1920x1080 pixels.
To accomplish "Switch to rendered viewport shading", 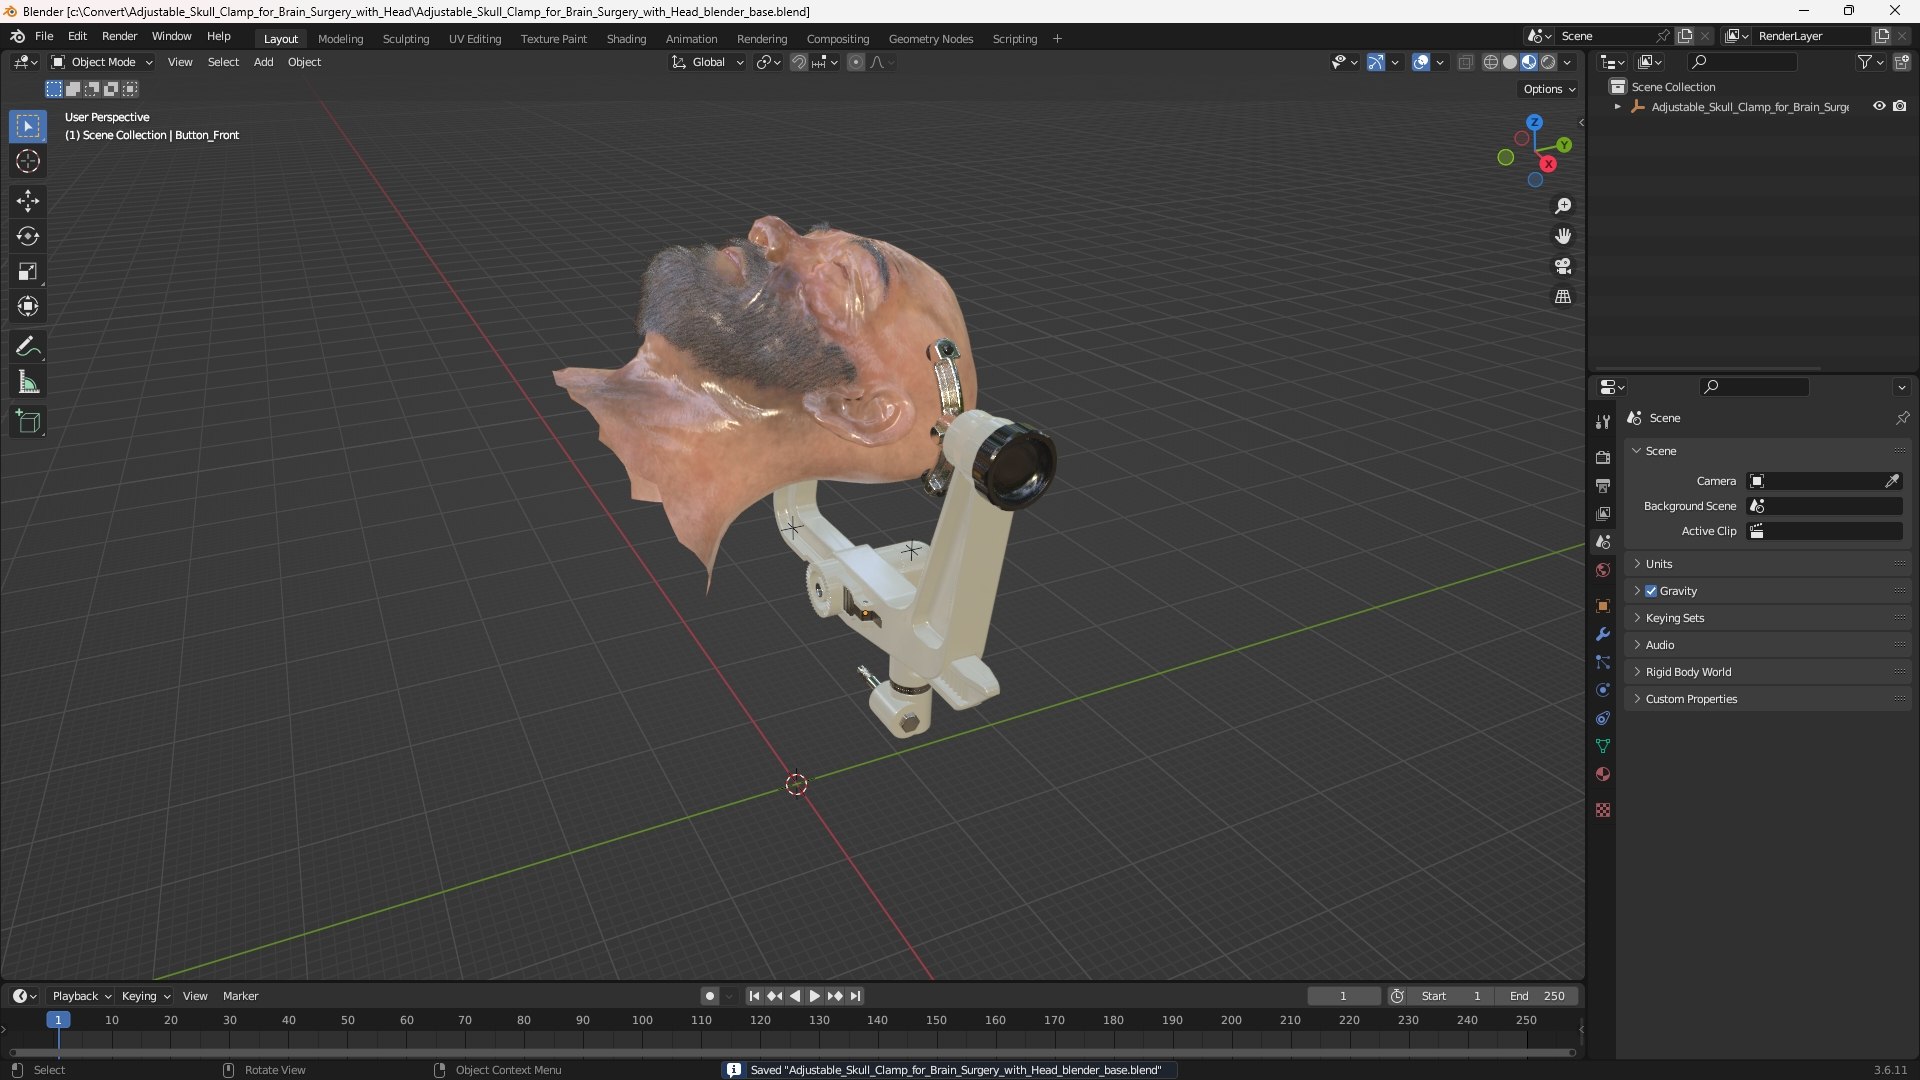I will (1548, 62).
